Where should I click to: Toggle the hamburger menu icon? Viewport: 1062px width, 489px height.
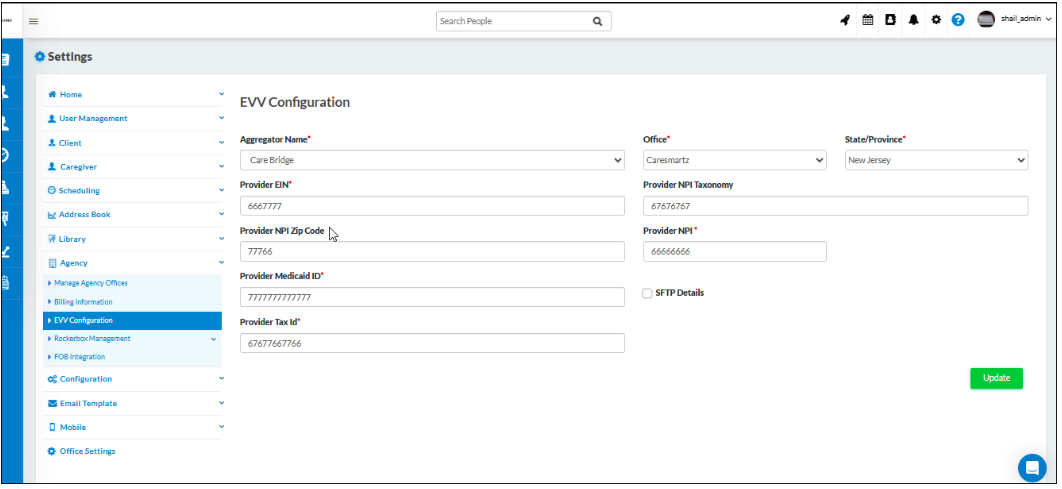(33, 21)
